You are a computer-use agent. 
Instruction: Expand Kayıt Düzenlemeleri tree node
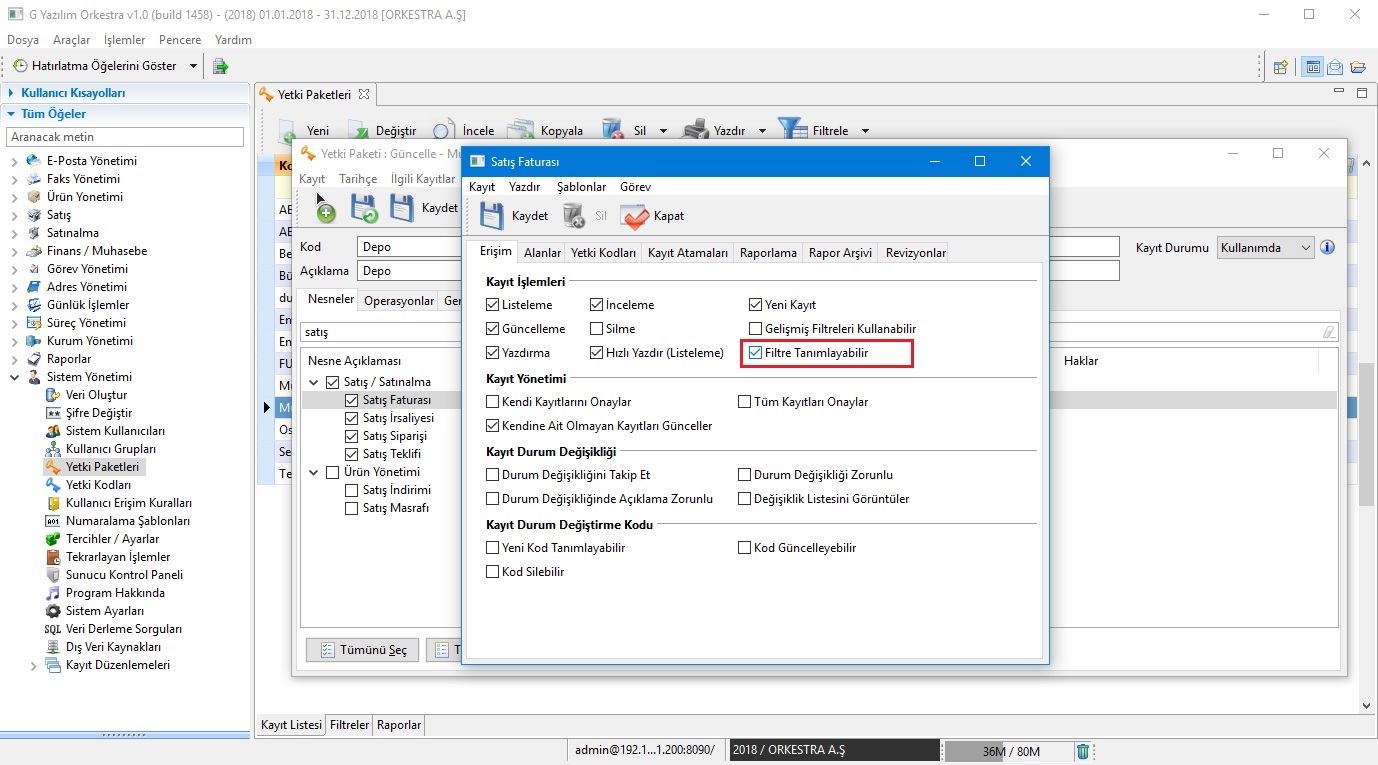[x=33, y=665]
